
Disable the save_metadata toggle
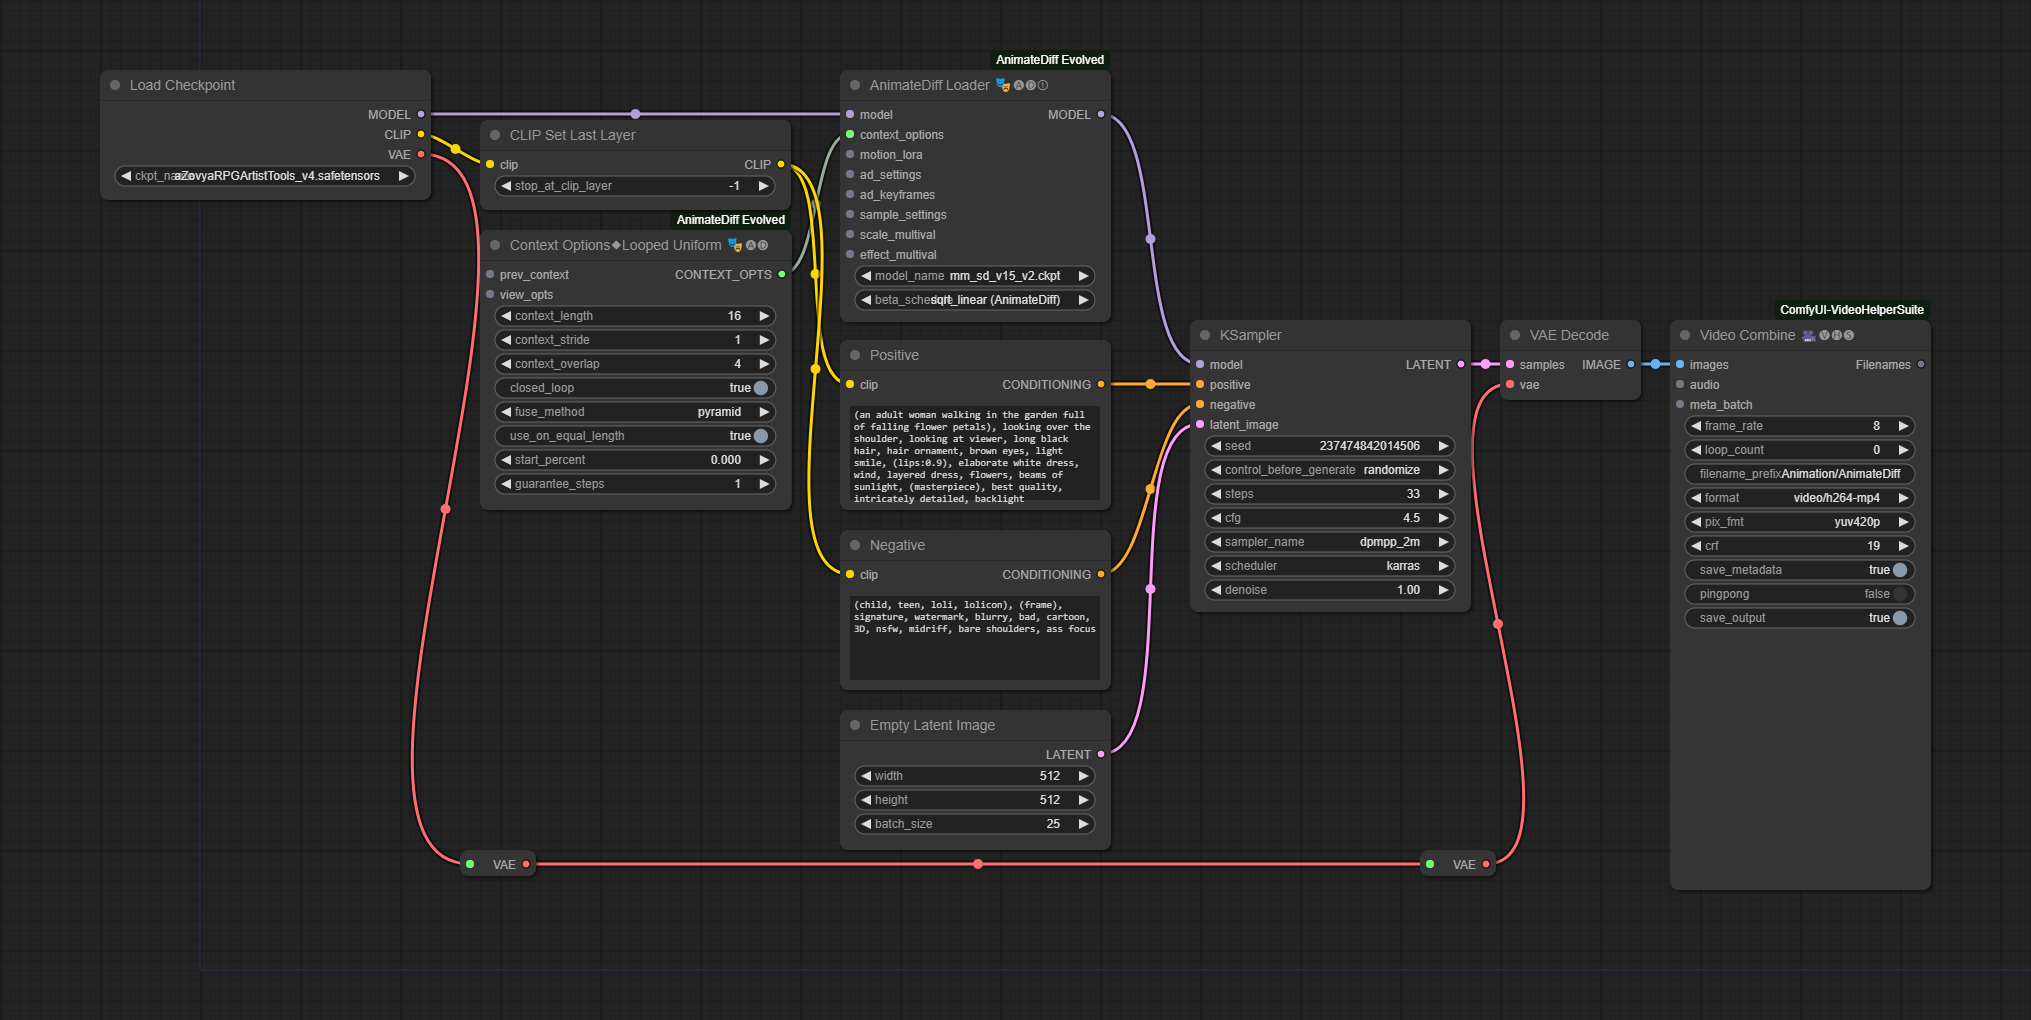(1899, 570)
